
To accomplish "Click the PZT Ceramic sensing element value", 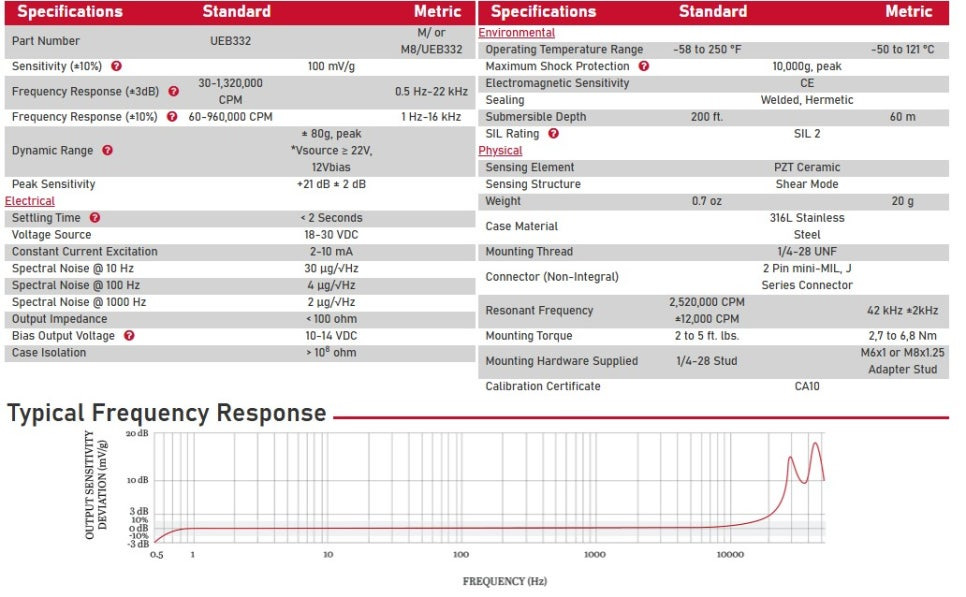I will 807,167.
